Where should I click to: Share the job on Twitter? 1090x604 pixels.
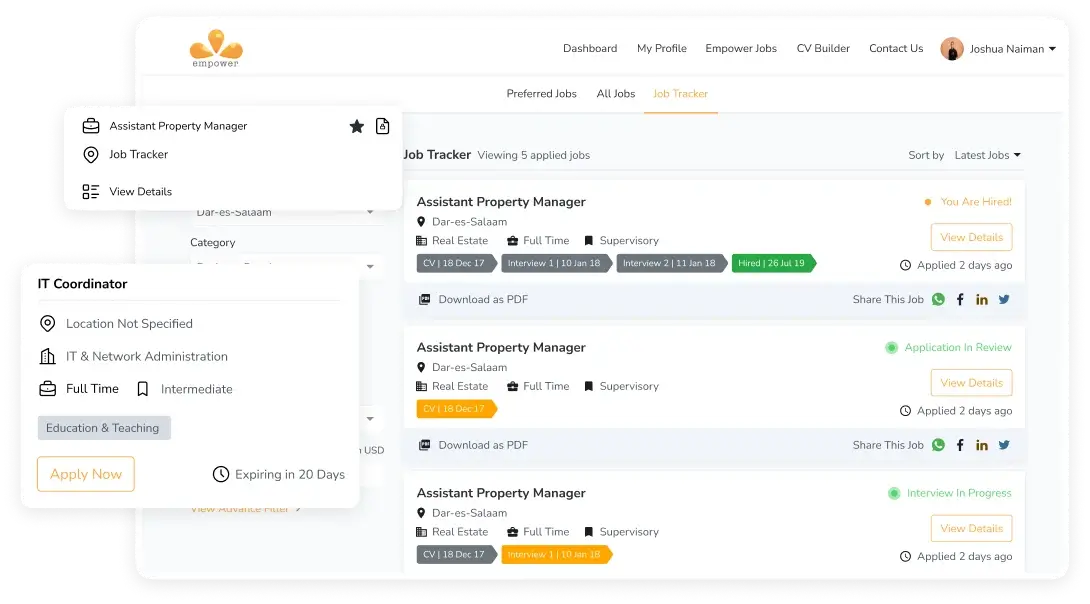[1003, 299]
